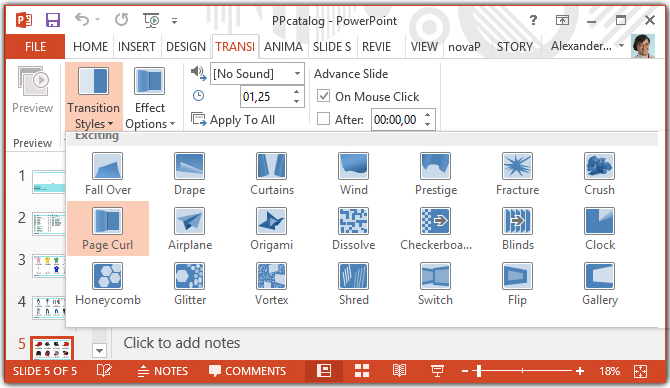Switch to Normal view in status bar
Viewport: 670px width, 388px height.
coord(324,370)
